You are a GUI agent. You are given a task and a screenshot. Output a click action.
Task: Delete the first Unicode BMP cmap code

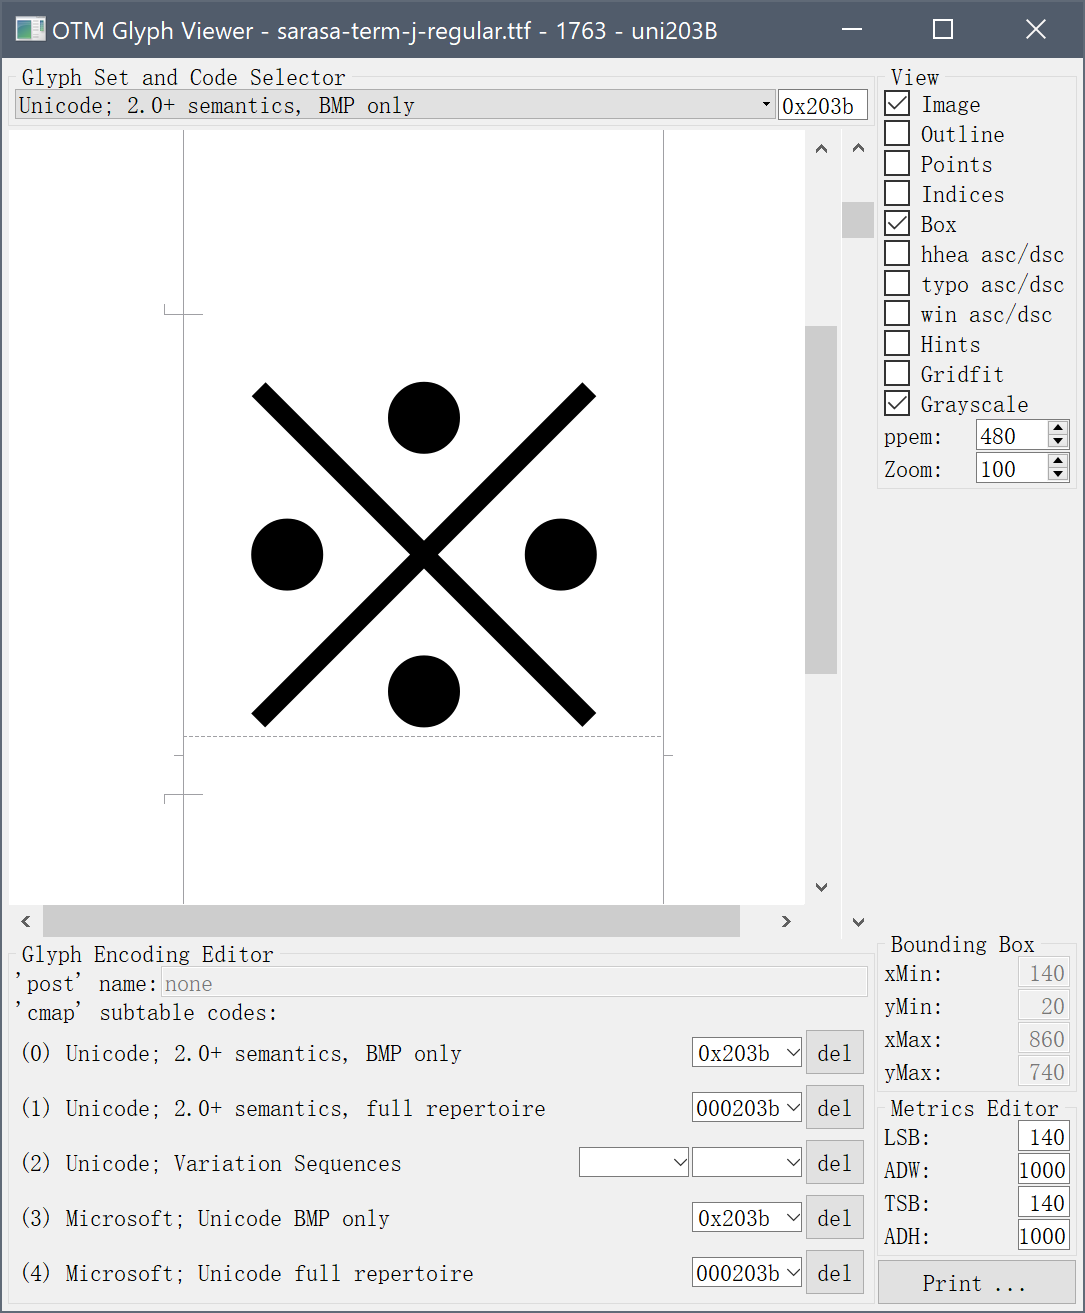click(x=834, y=1052)
